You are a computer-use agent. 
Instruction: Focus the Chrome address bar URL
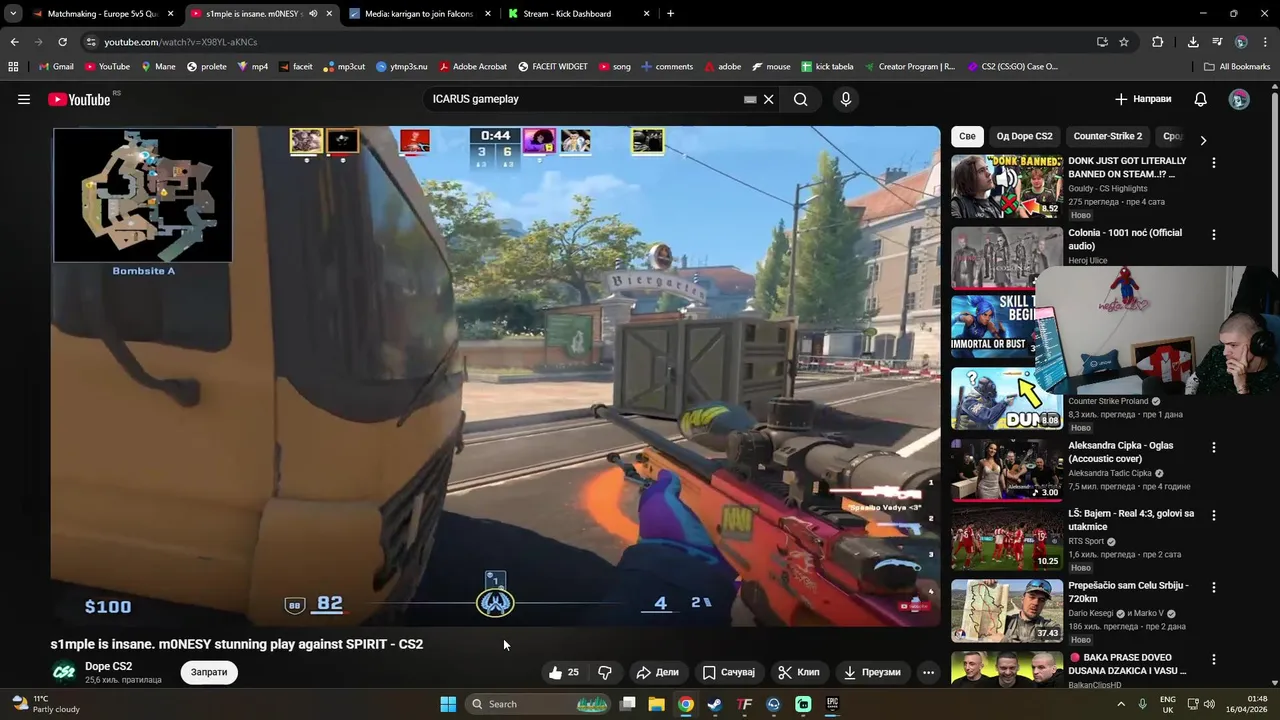click(x=180, y=42)
